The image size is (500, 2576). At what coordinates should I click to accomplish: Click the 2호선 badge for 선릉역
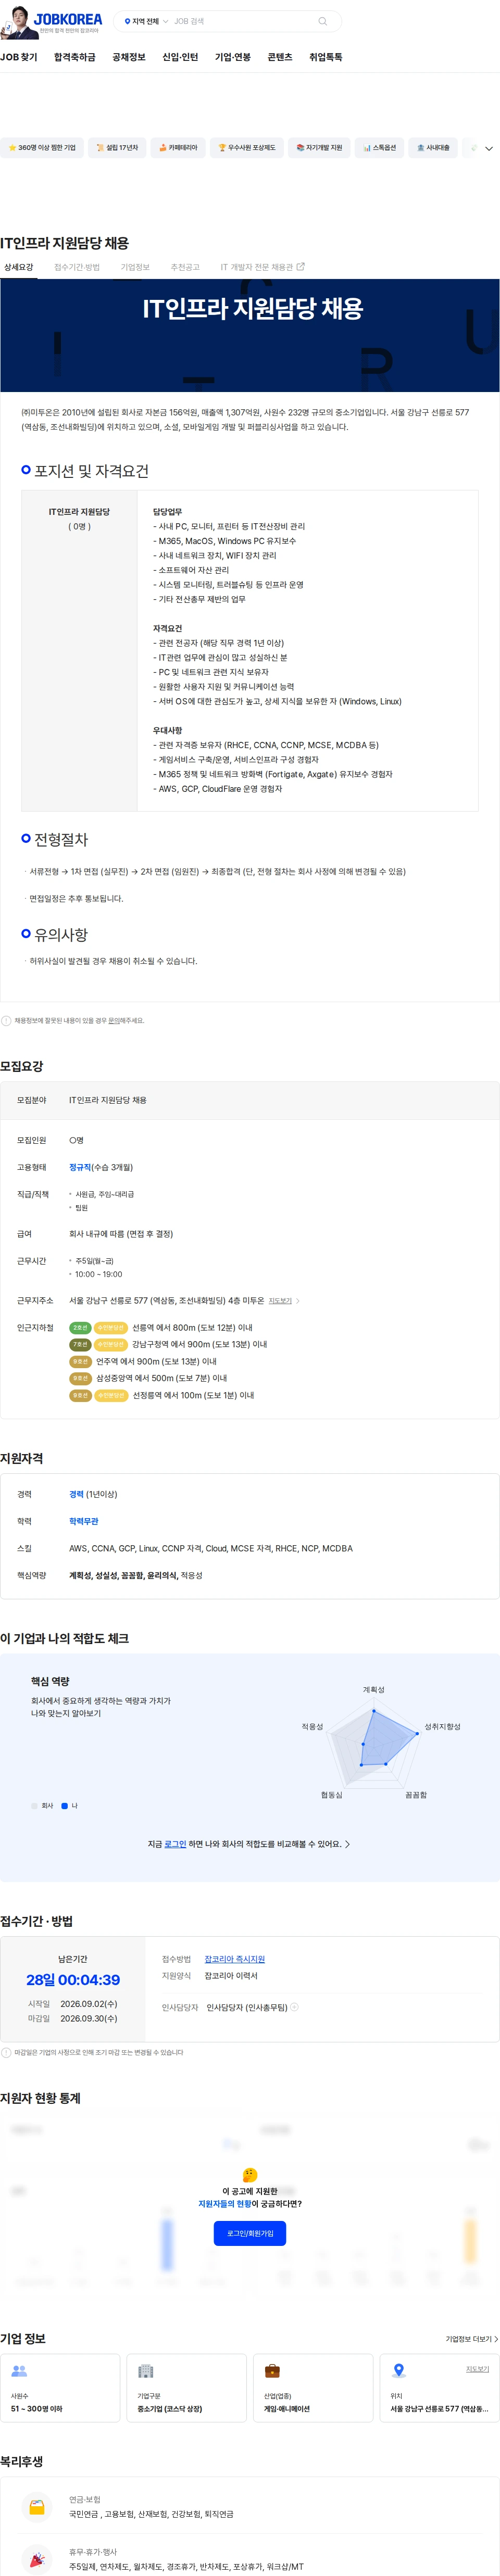[80, 1328]
